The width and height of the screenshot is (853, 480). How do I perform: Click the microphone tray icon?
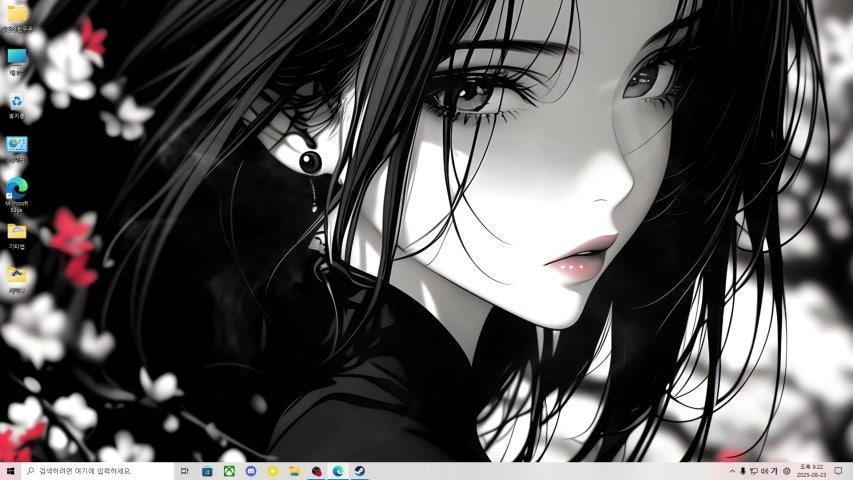coord(743,471)
